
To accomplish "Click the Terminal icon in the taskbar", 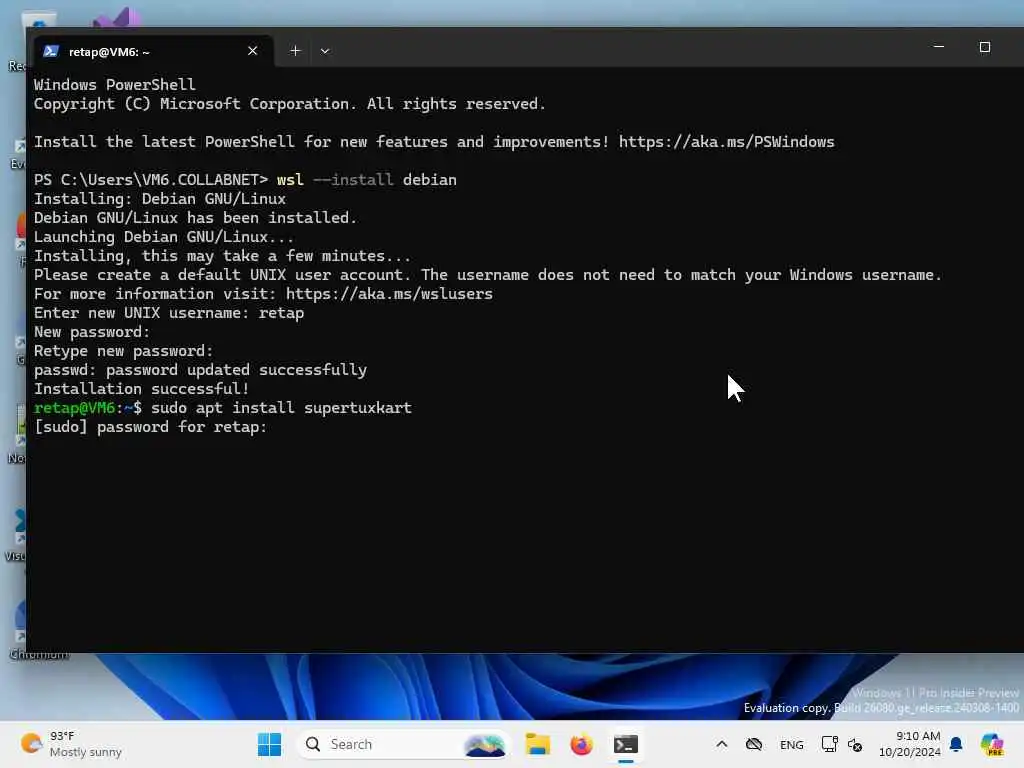I will (626, 744).
